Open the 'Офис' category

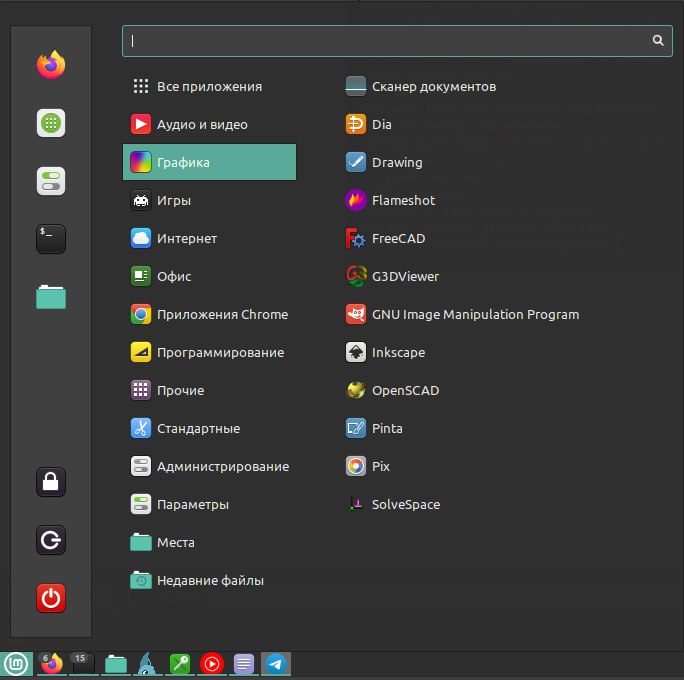pyautogui.click(x=209, y=276)
